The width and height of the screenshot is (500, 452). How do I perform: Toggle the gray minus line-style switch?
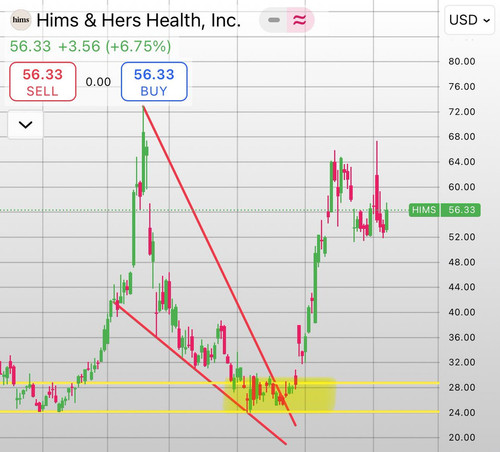[x=274, y=20]
